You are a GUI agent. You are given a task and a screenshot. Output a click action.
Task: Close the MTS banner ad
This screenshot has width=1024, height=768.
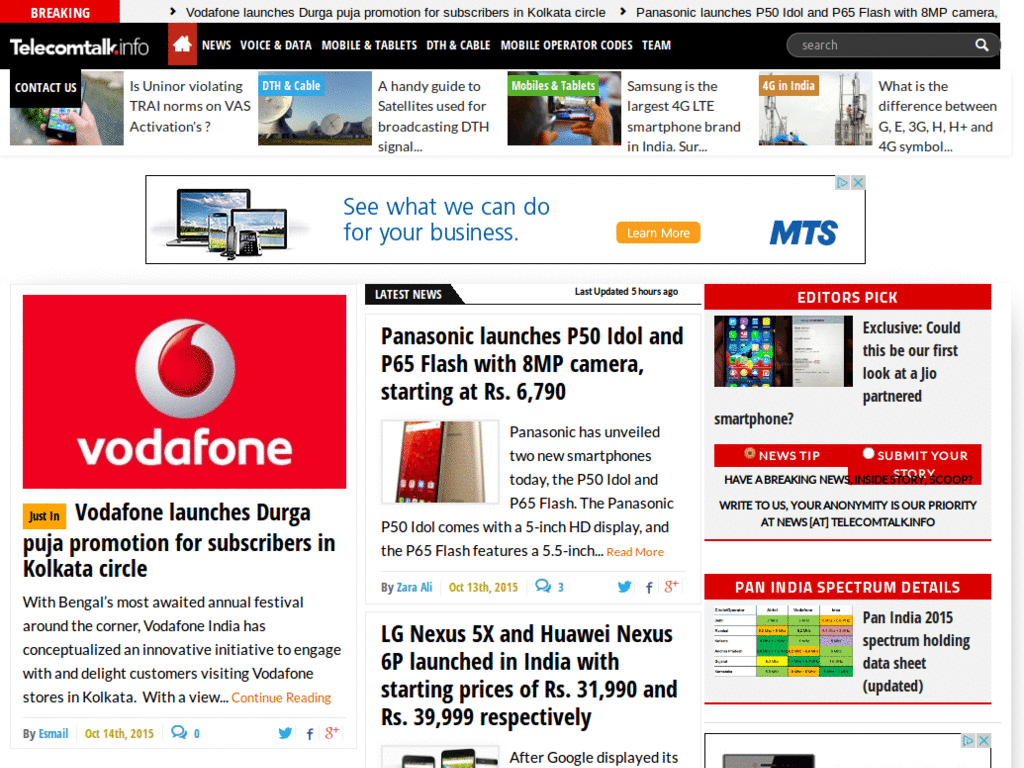click(x=858, y=183)
